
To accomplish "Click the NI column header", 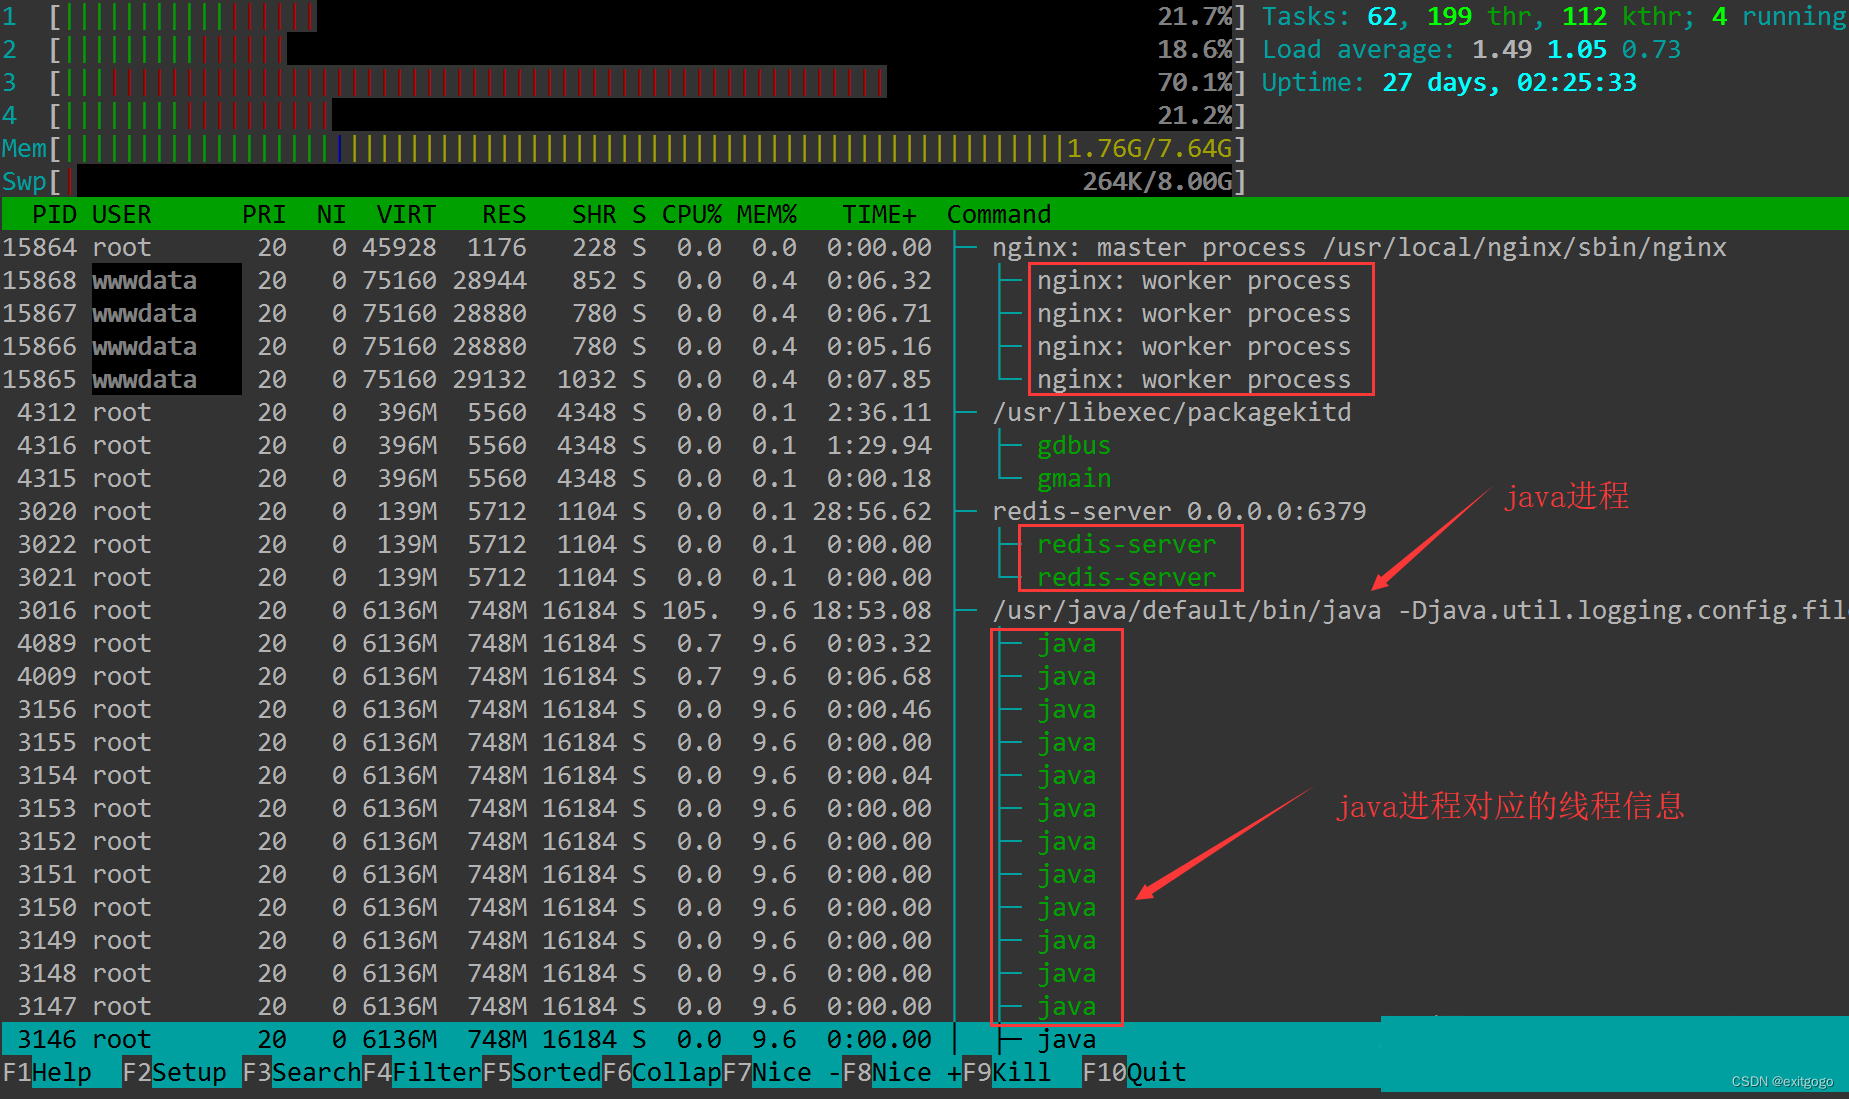I will (331, 214).
